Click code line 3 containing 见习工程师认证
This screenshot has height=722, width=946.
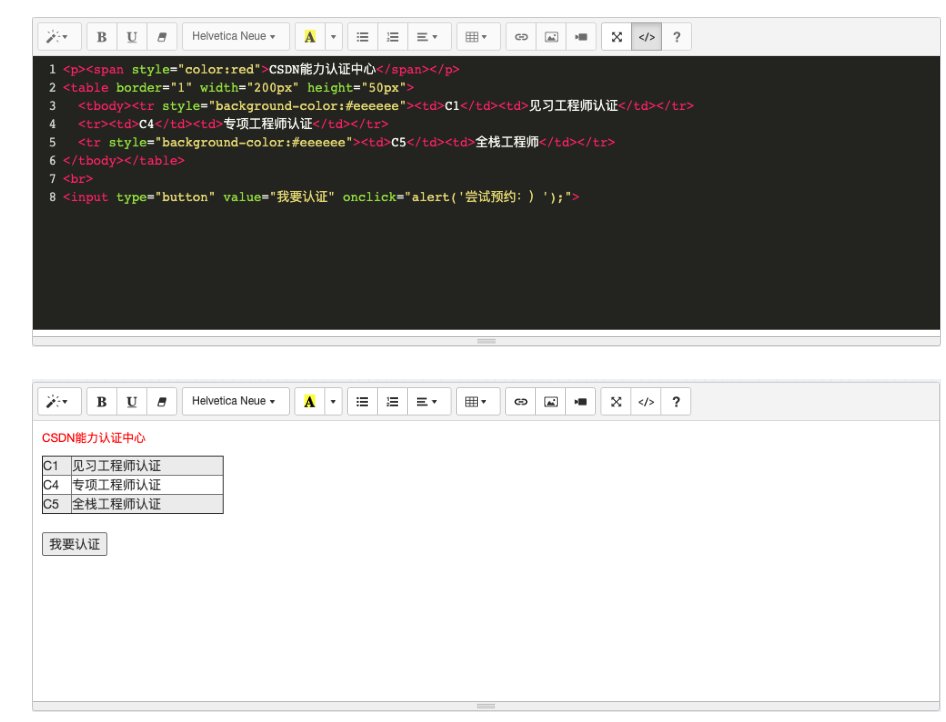(386, 106)
